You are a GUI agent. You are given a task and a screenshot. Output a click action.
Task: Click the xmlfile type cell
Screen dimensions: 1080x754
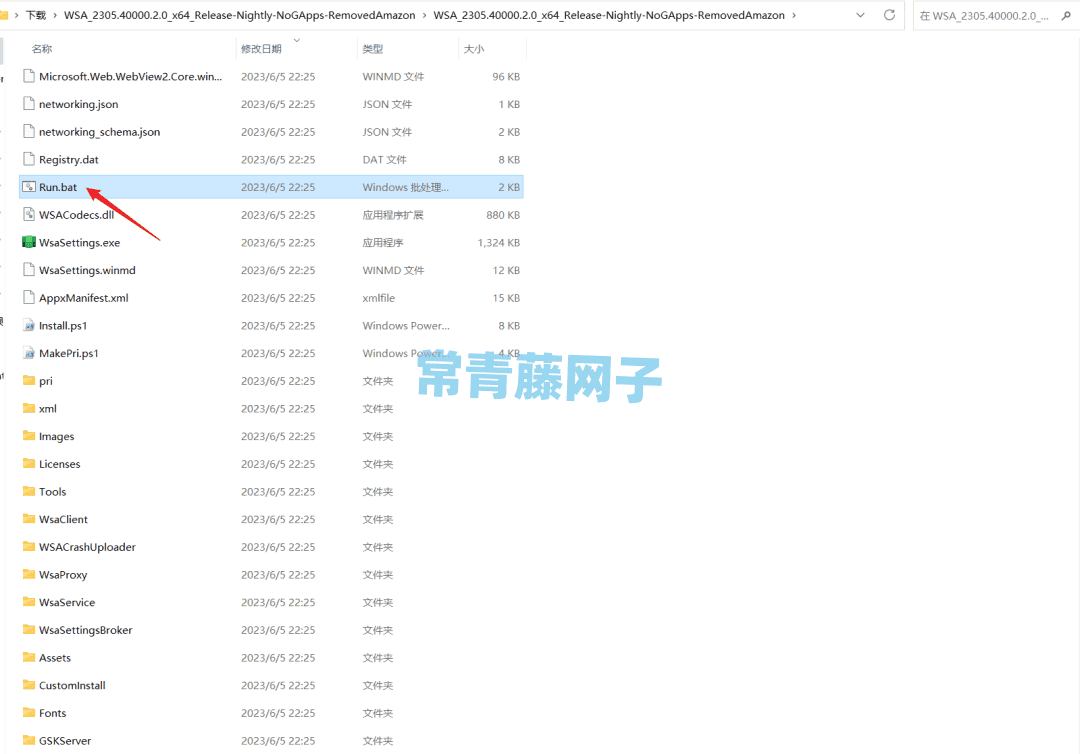379,297
